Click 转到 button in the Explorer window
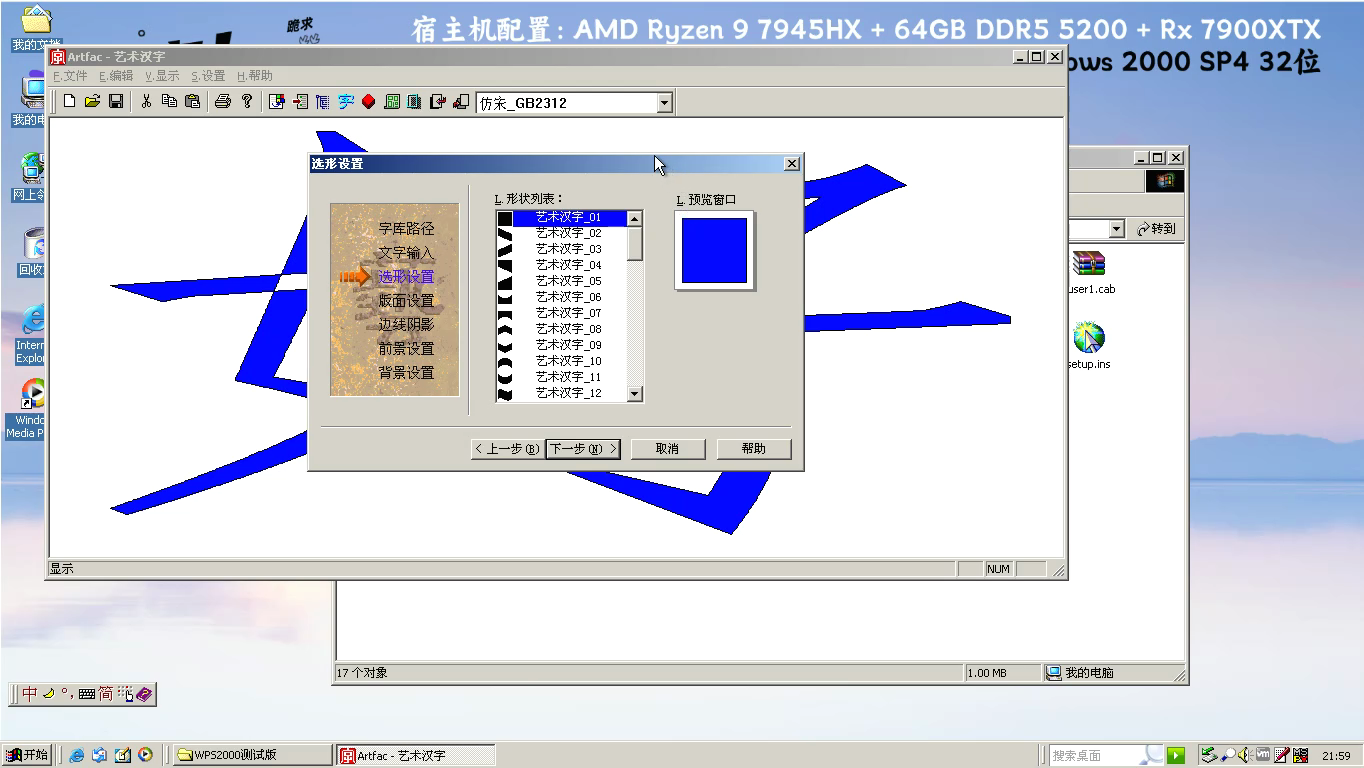The image size is (1364, 768). [x=1156, y=229]
